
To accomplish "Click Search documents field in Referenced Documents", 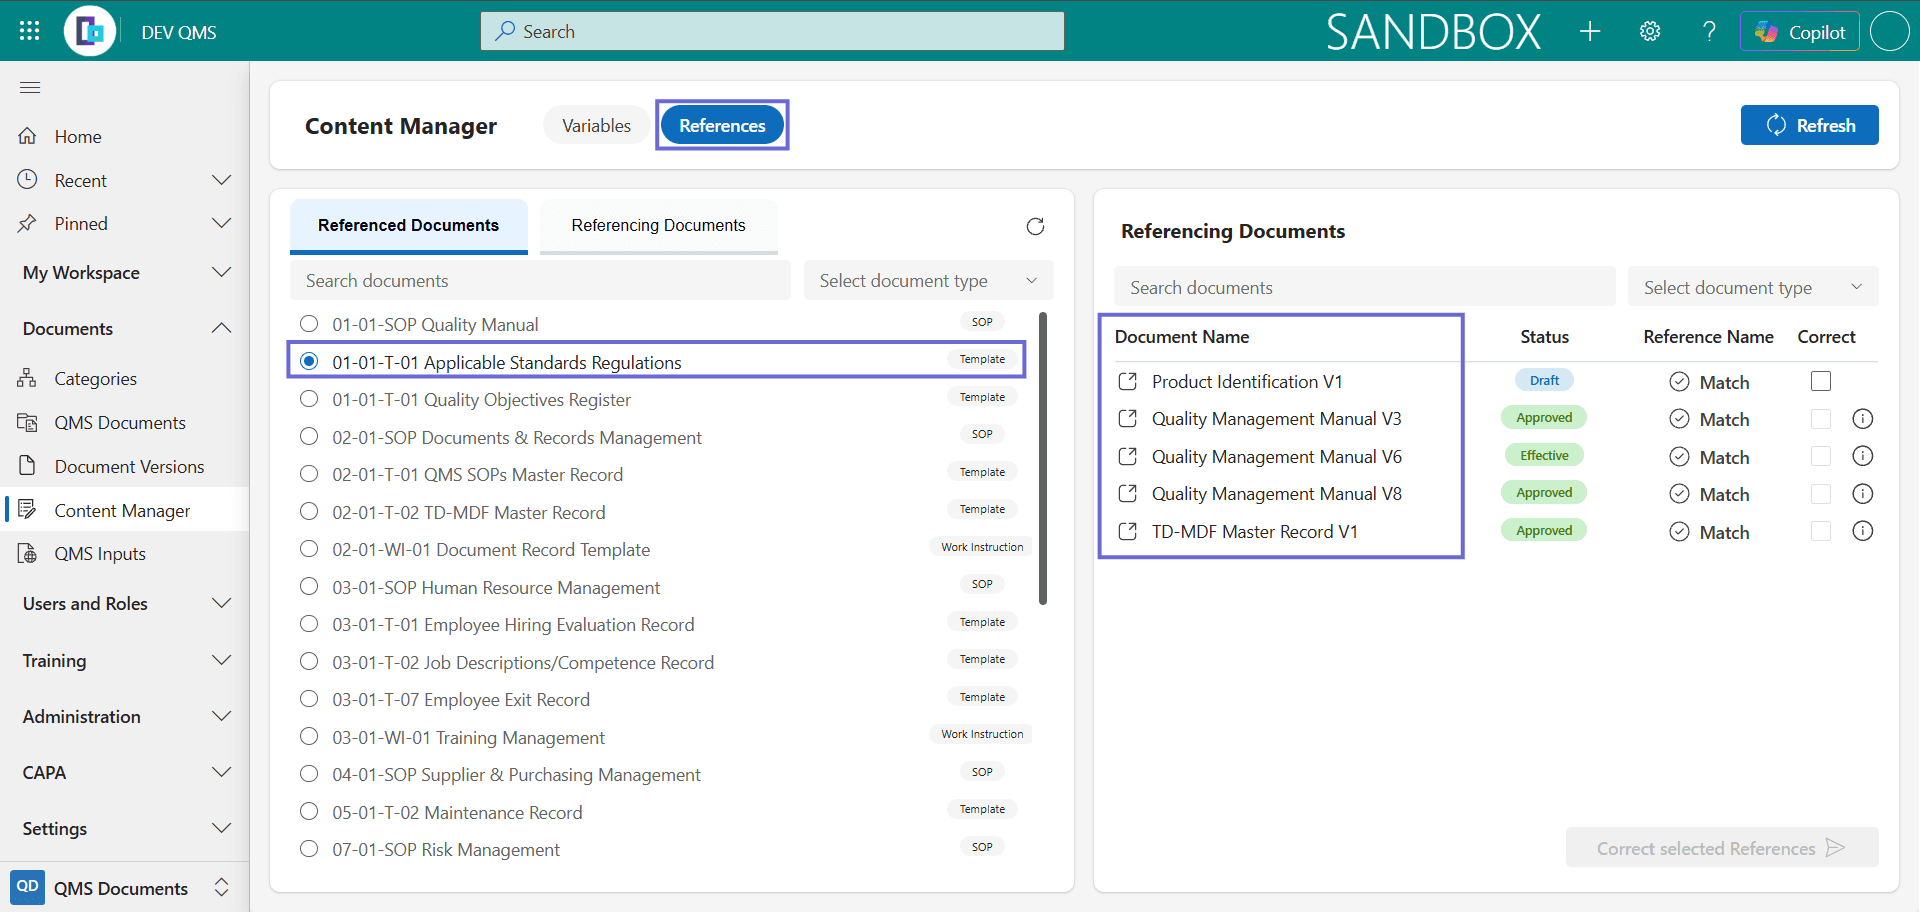I will click(540, 281).
